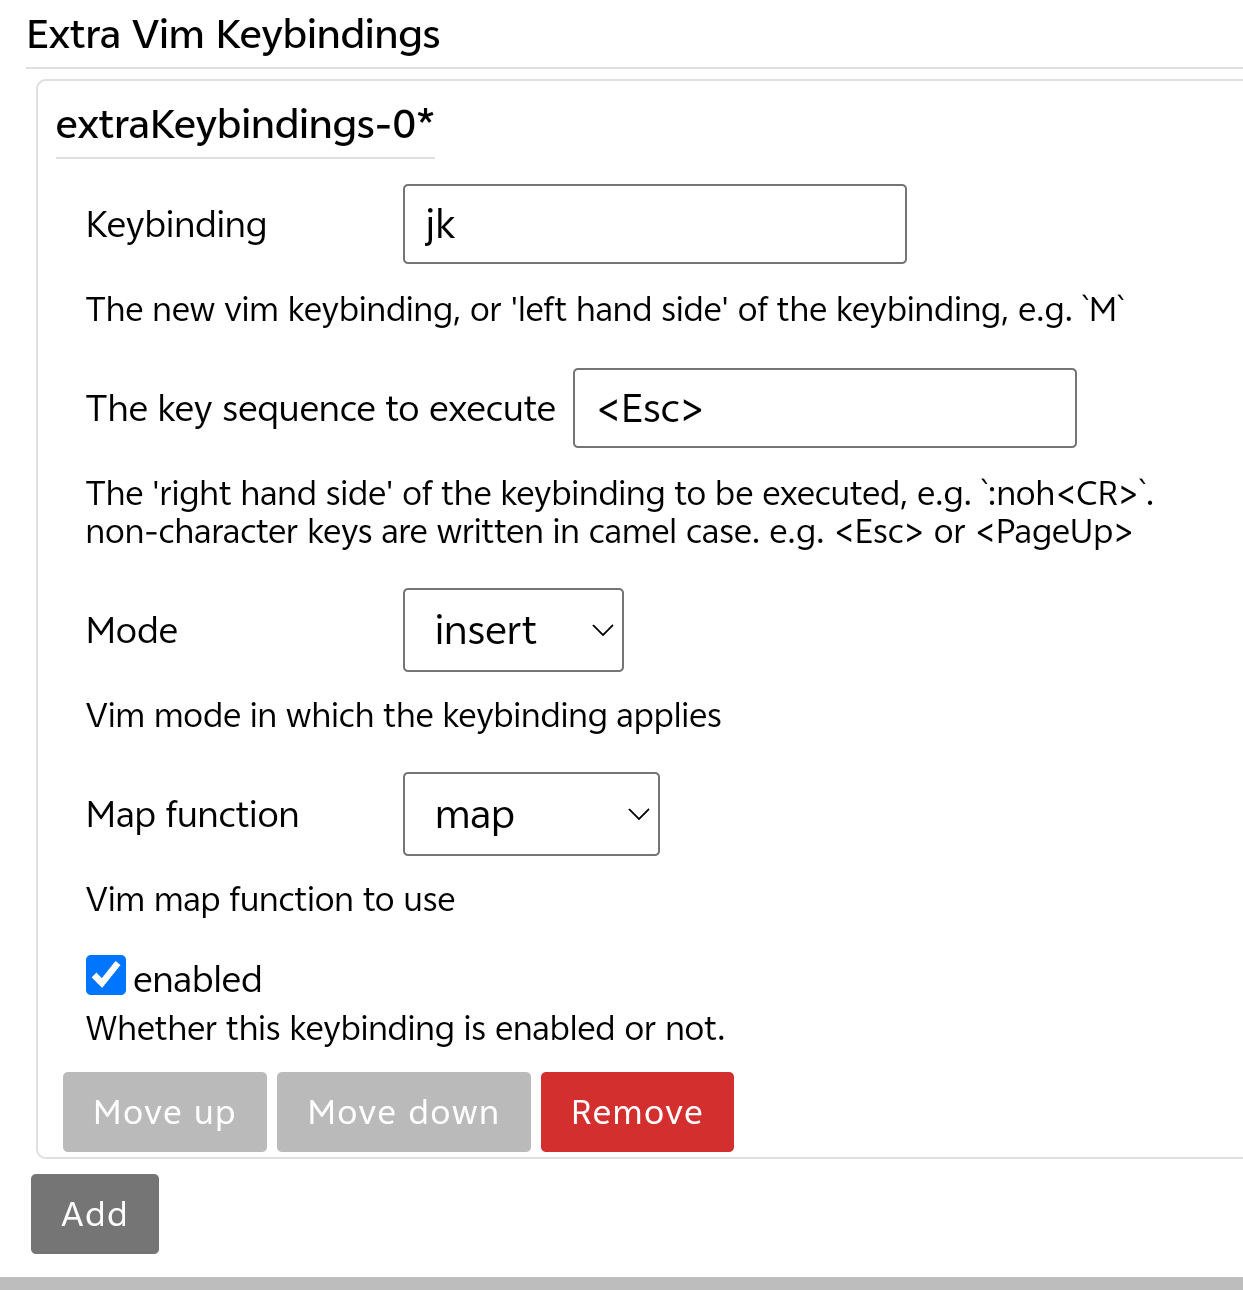This screenshot has height=1290, width=1243.
Task: Click the 'Mode' field label
Action: 132,631
